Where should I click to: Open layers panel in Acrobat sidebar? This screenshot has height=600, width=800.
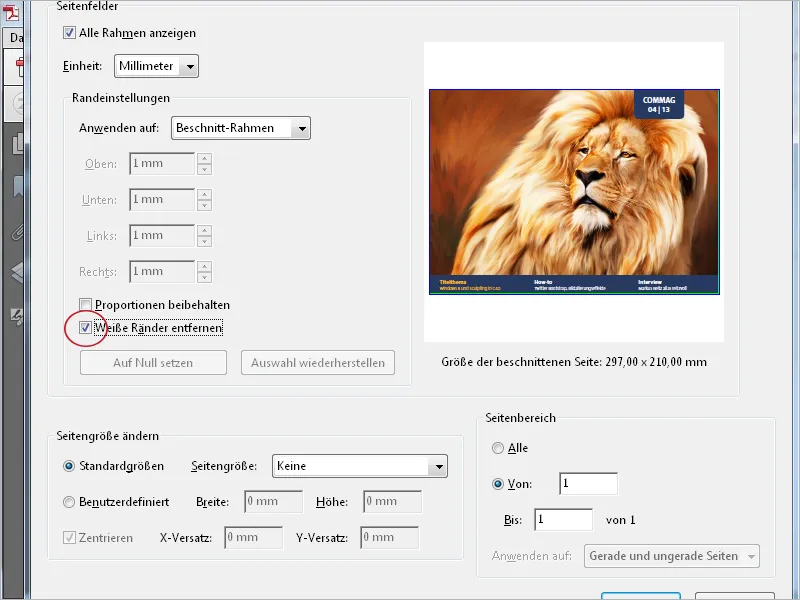click(17, 272)
